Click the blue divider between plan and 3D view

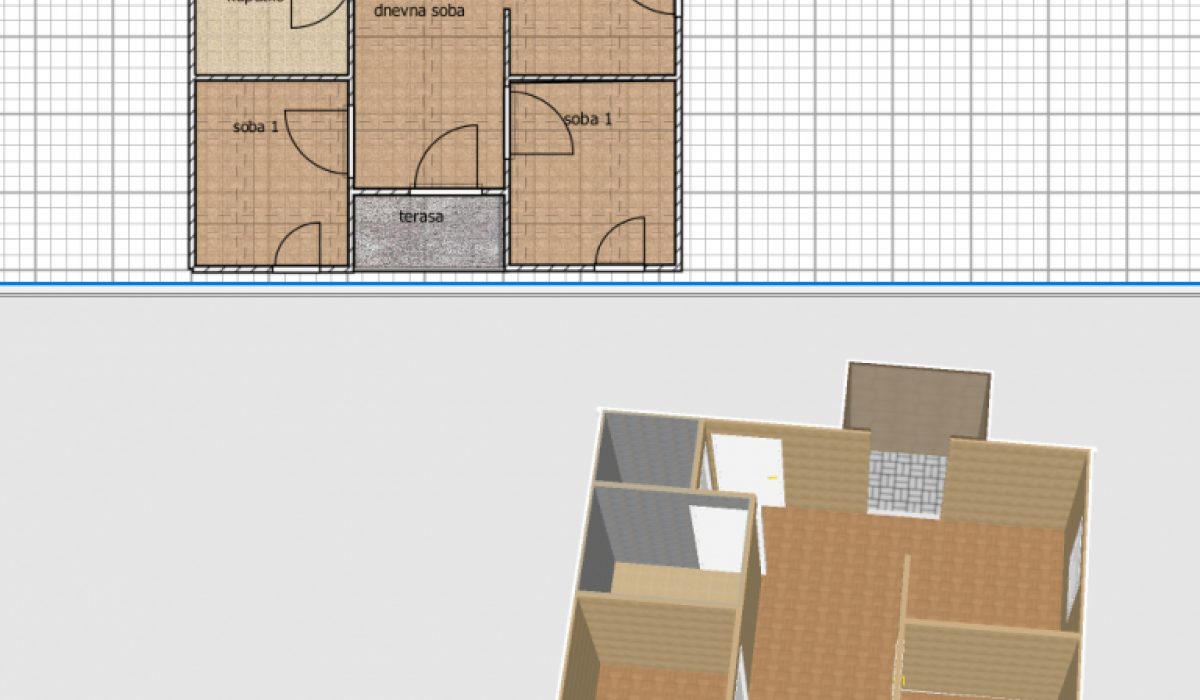click(600, 284)
